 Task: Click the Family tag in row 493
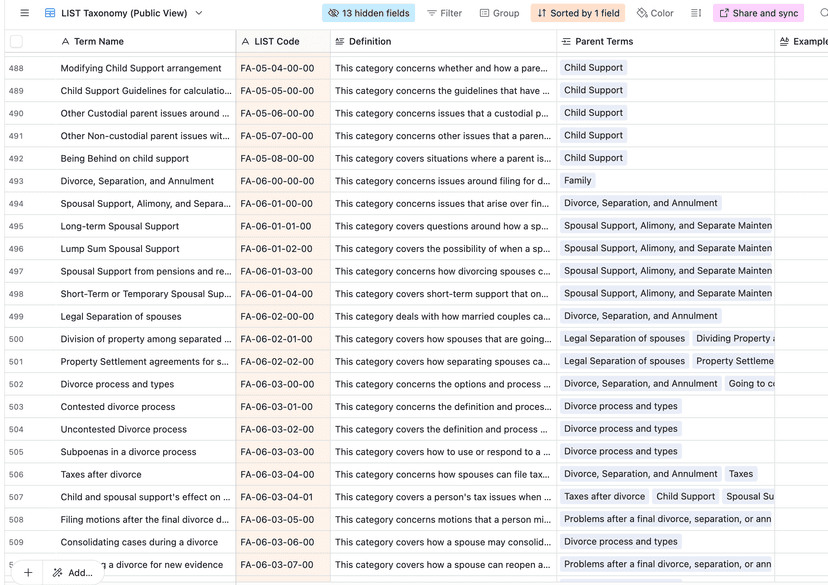click(x=580, y=181)
